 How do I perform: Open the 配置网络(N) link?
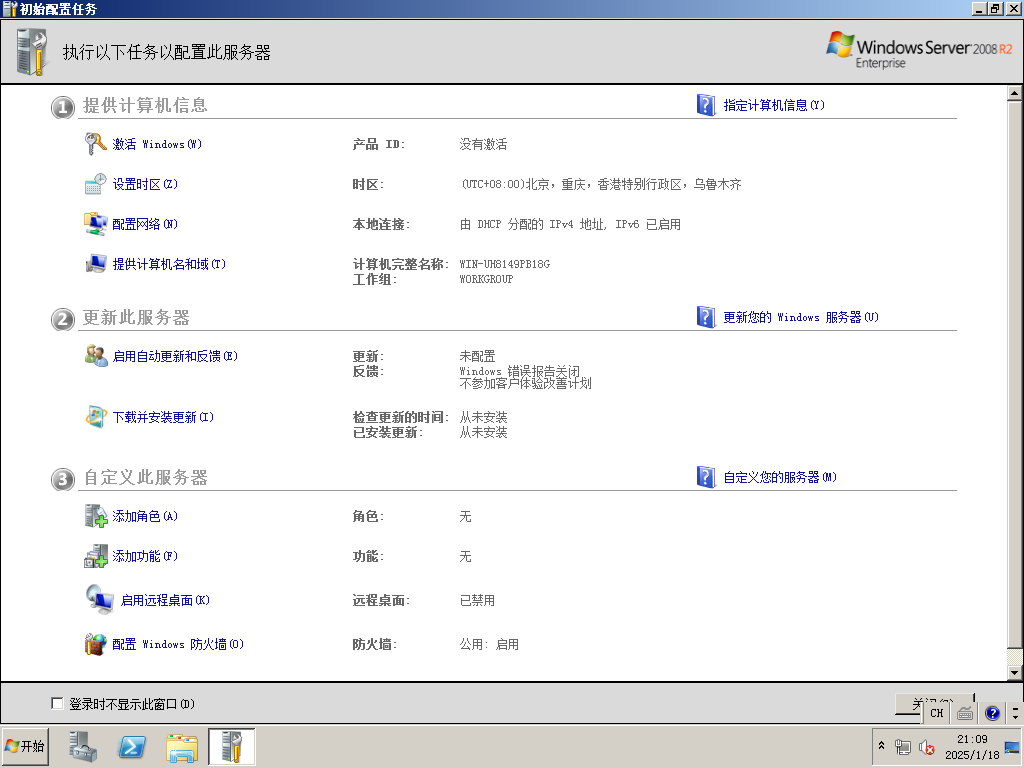pyautogui.click(x=145, y=224)
